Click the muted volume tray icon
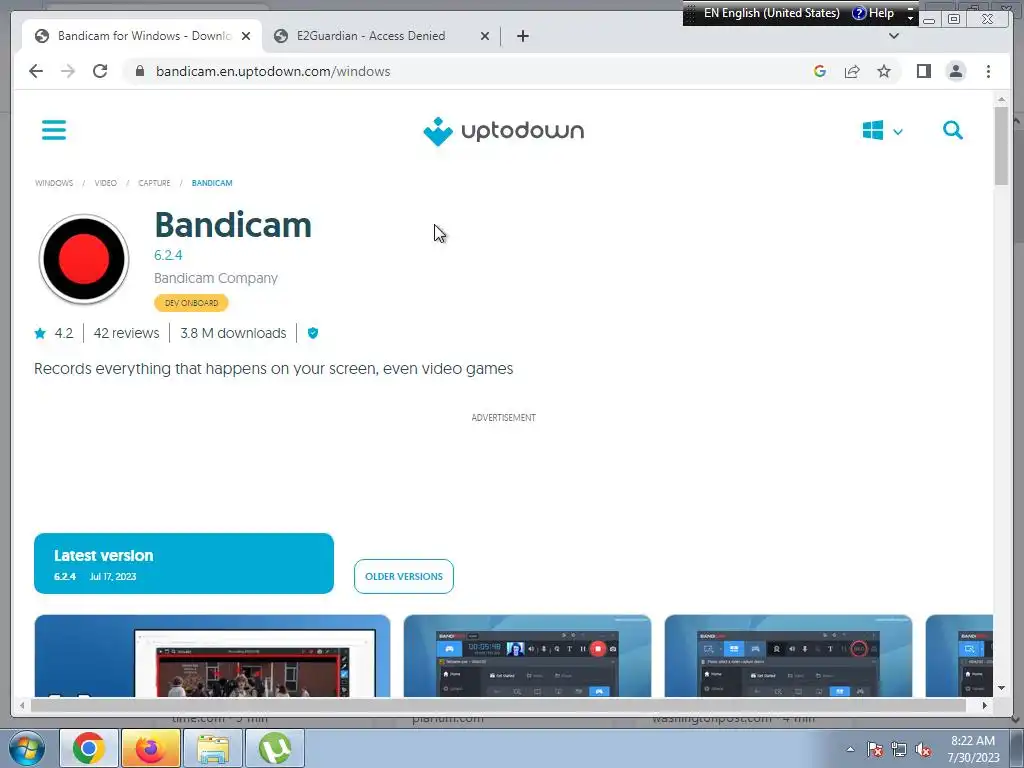The width and height of the screenshot is (1024, 768). 923,749
